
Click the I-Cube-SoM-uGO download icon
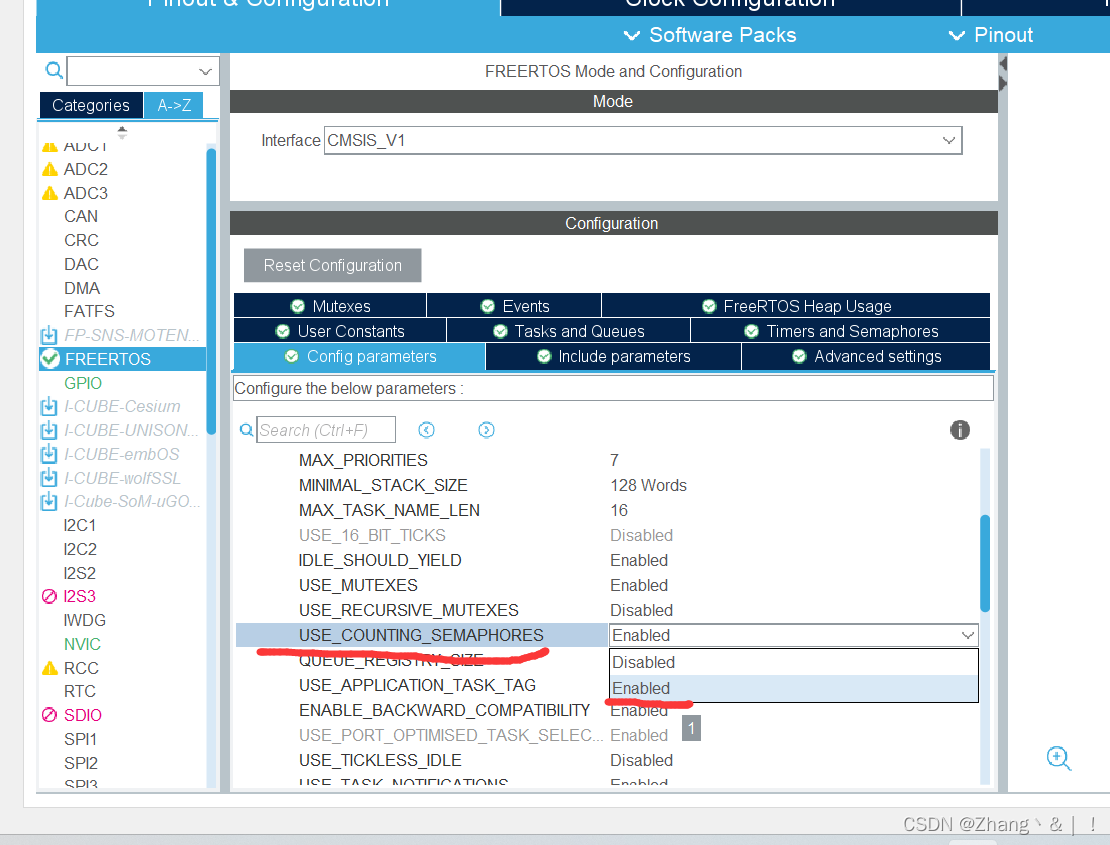[x=49, y=502]
